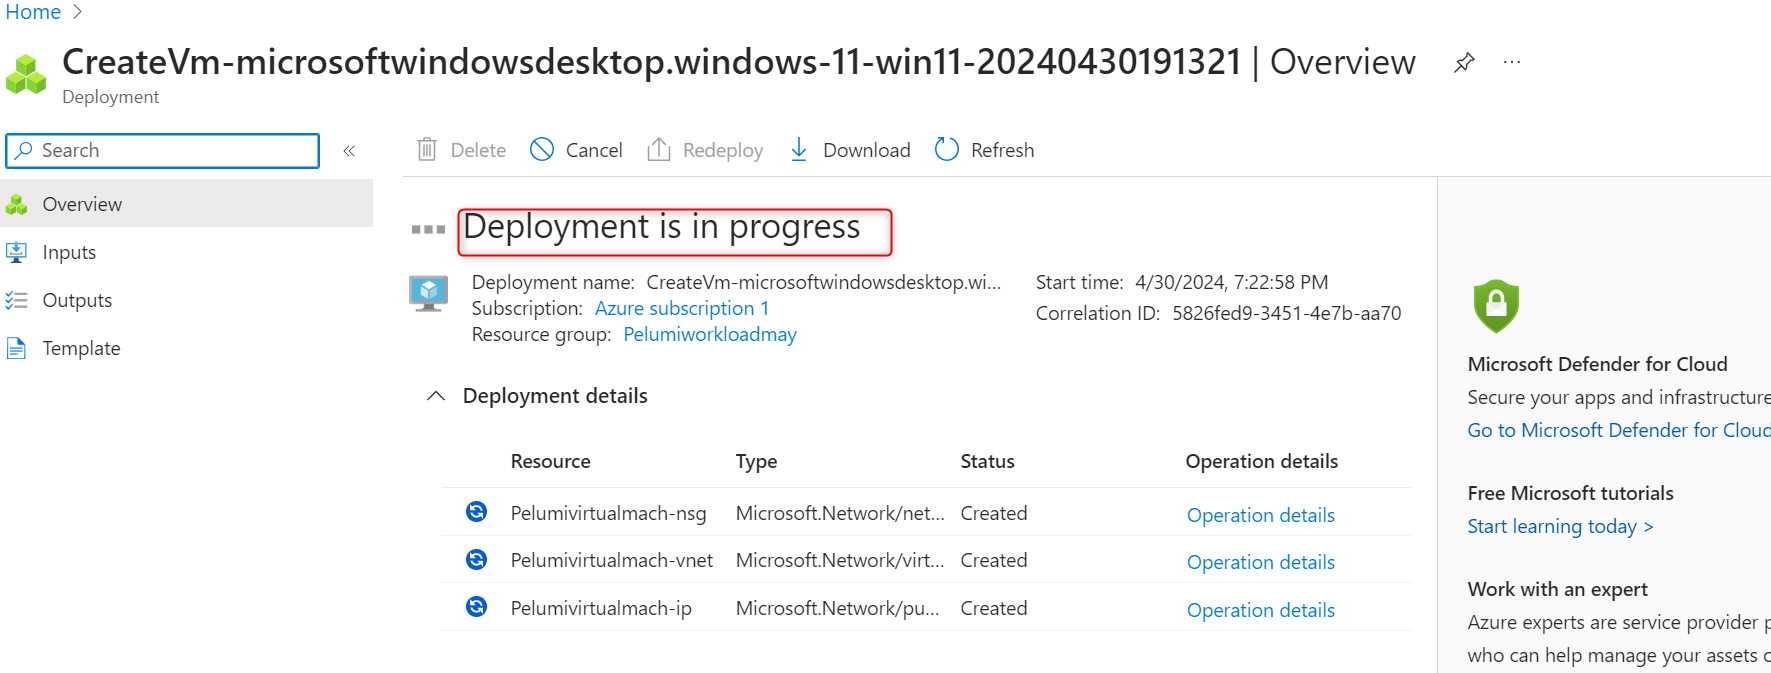View Operation details for Pelumivirtualmach-ip
The height and width of the screenshot is (673, 1771).
click(x=1260, y=610)
